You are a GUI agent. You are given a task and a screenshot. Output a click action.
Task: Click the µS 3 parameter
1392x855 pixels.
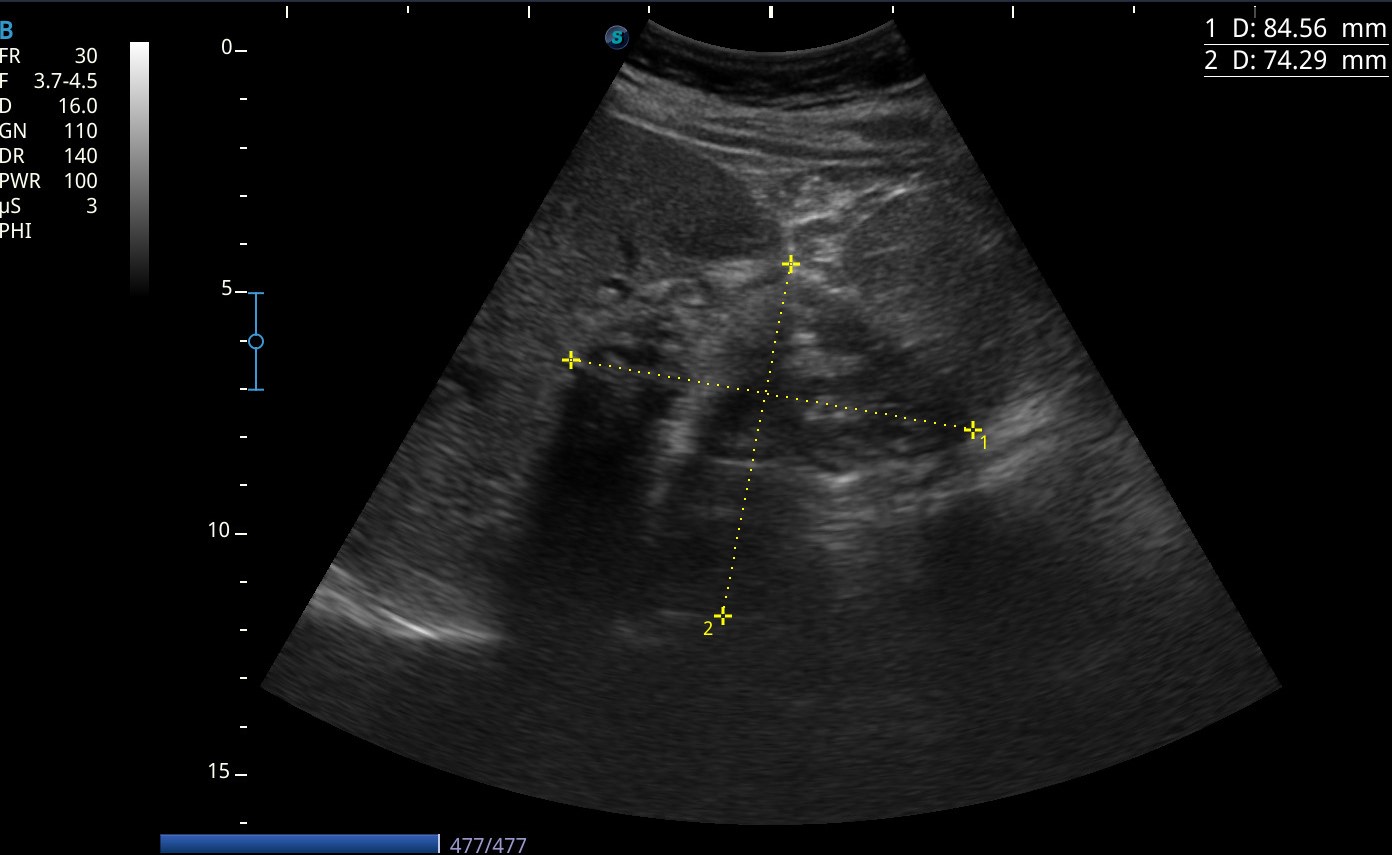pos(48,206)
